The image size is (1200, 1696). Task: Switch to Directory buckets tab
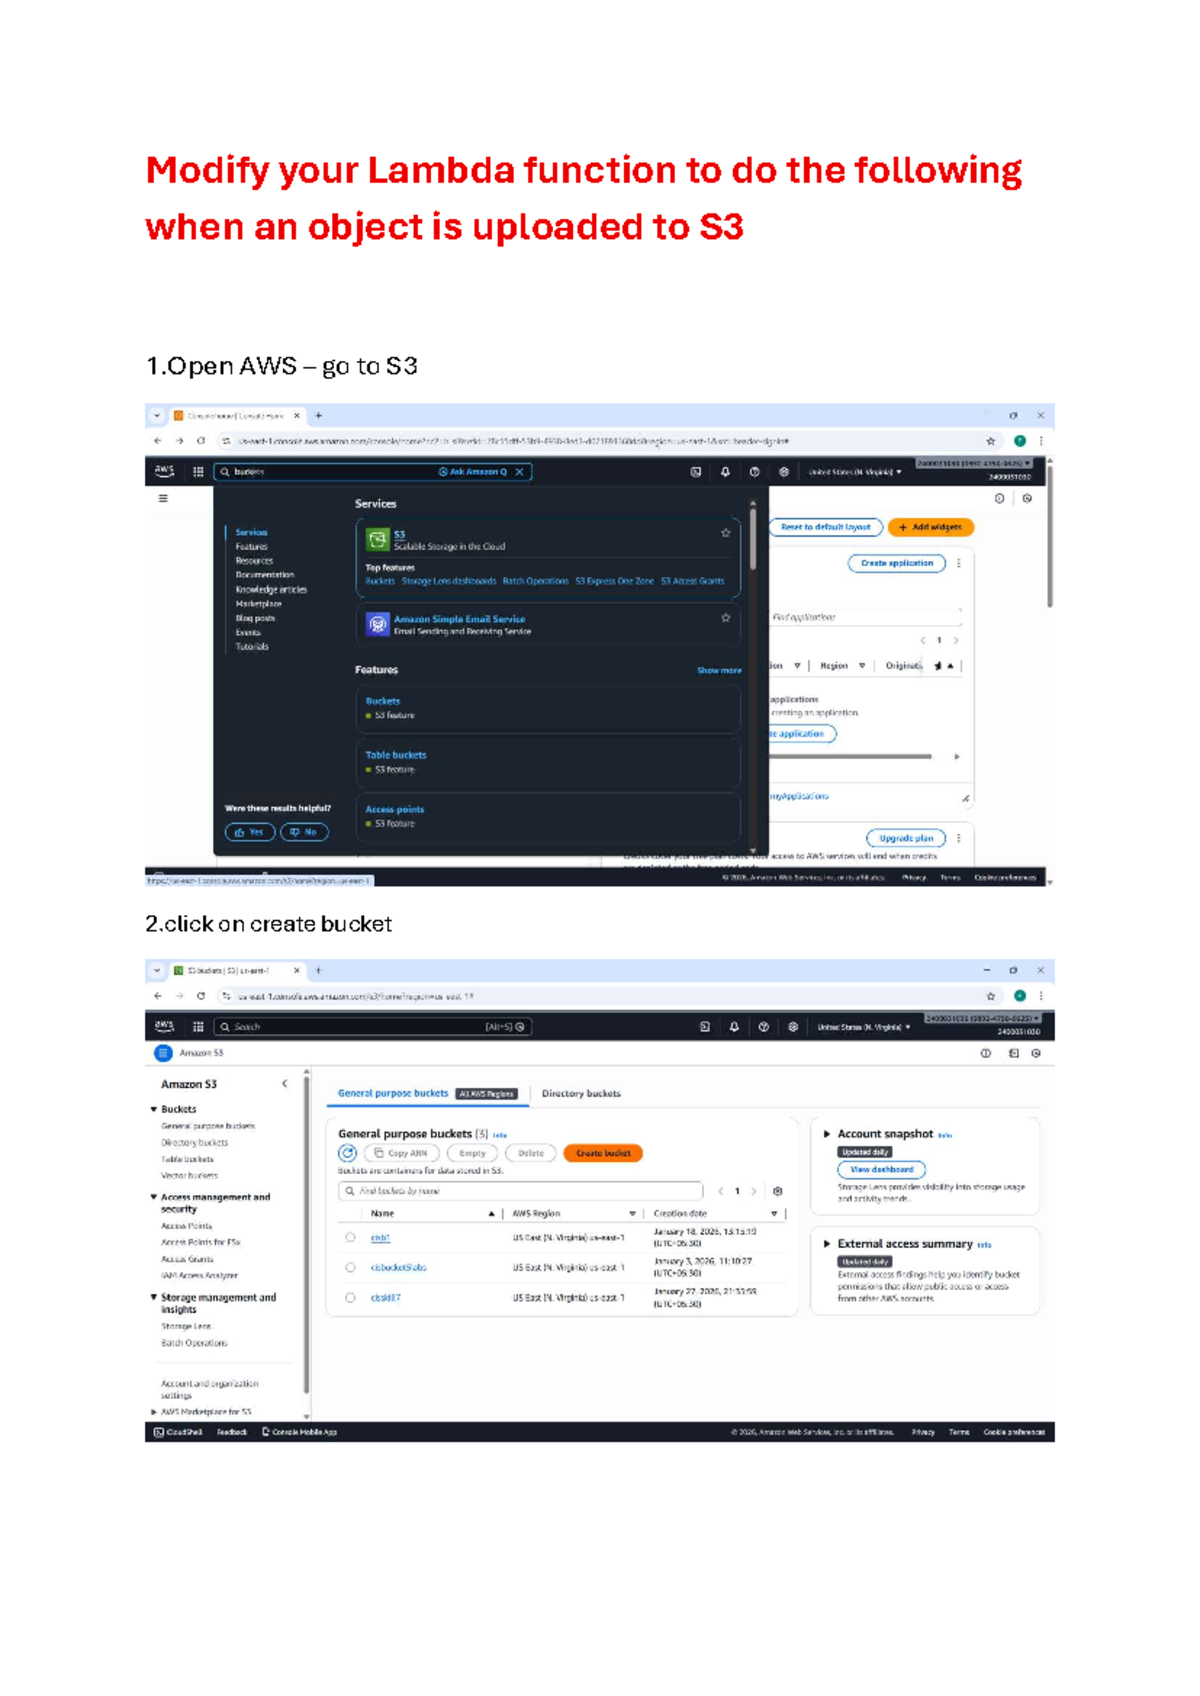click(581, 1094)
